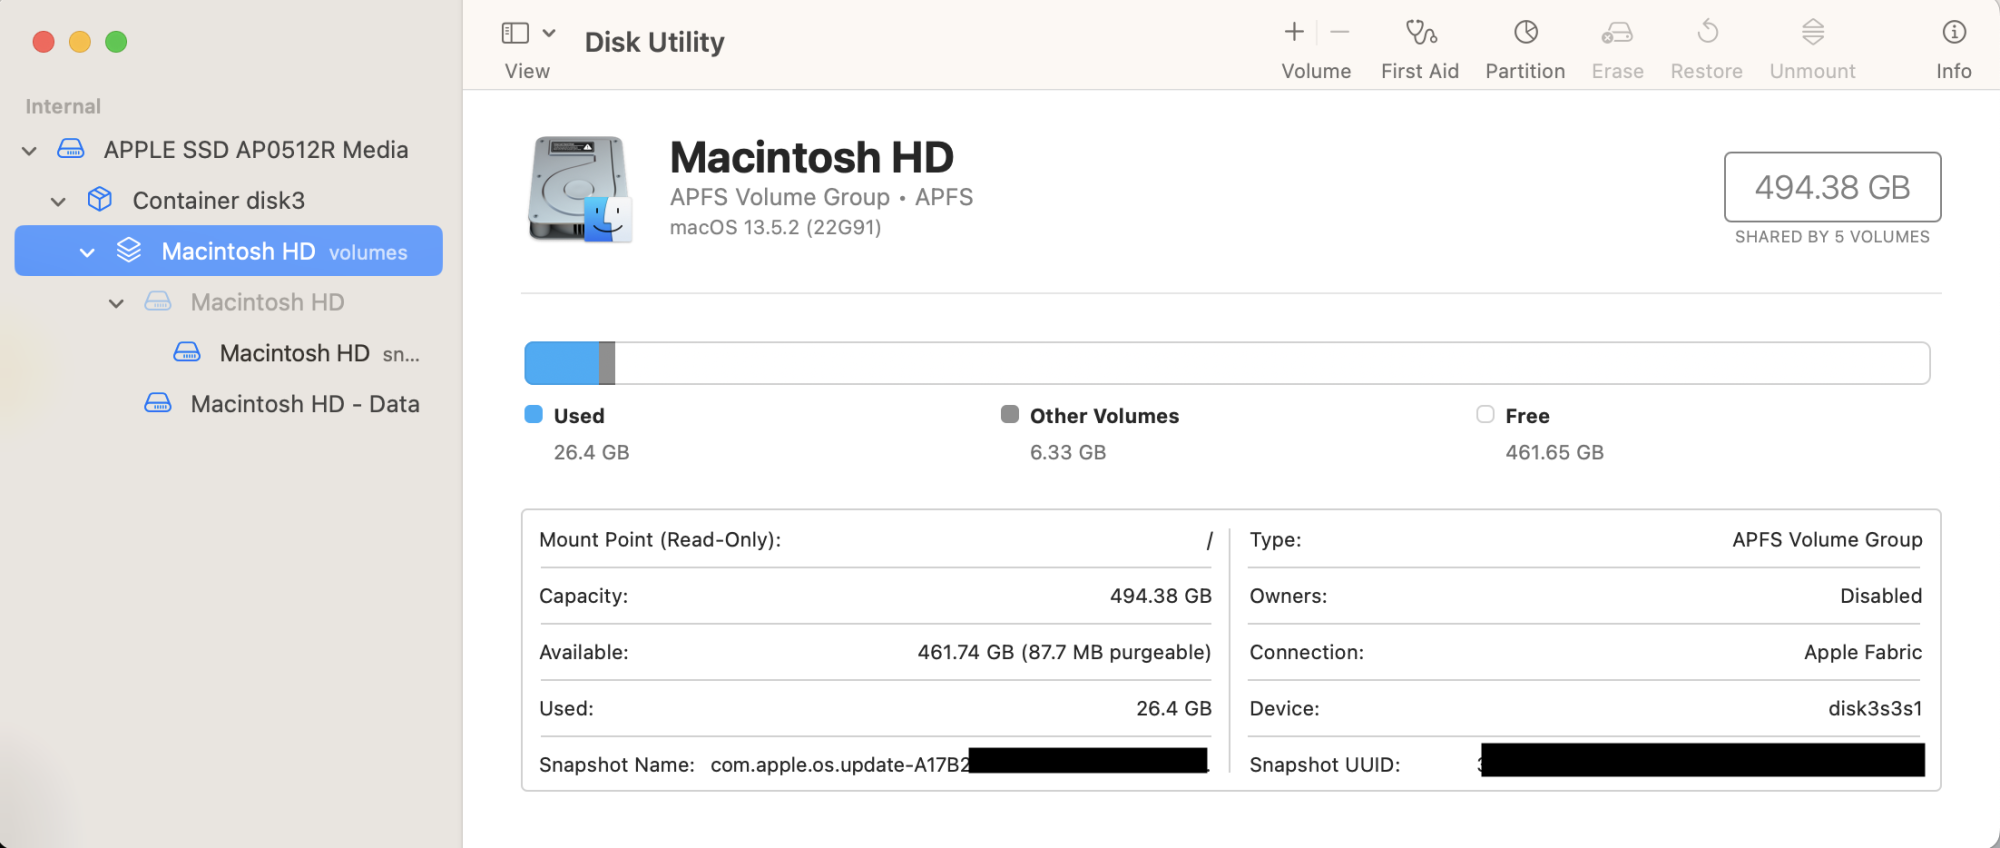The image size is (2000, 848).
Task: Click the greyed Macintosh HD drive icon
Action: tap(158, 301)
